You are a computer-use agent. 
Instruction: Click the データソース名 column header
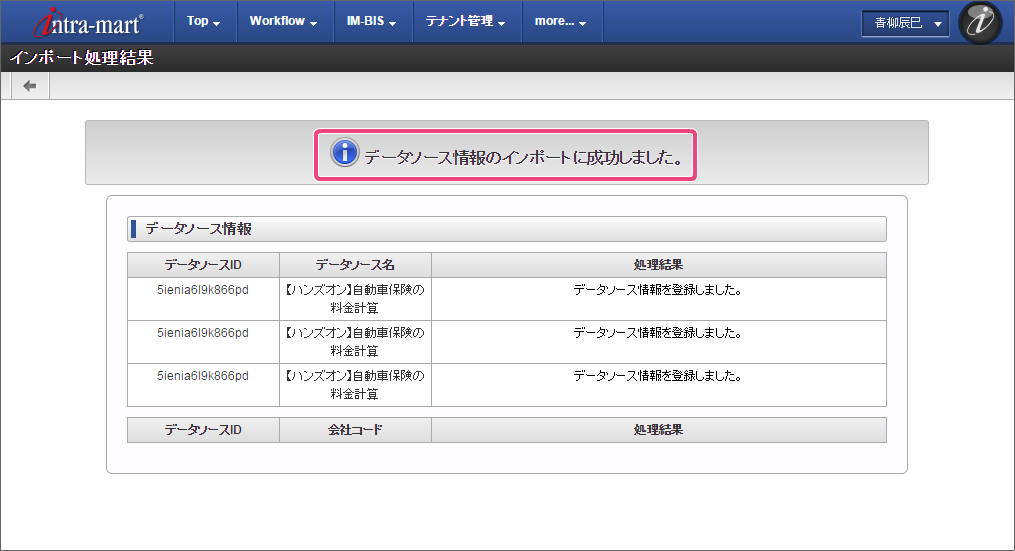(x=355, y=265)
